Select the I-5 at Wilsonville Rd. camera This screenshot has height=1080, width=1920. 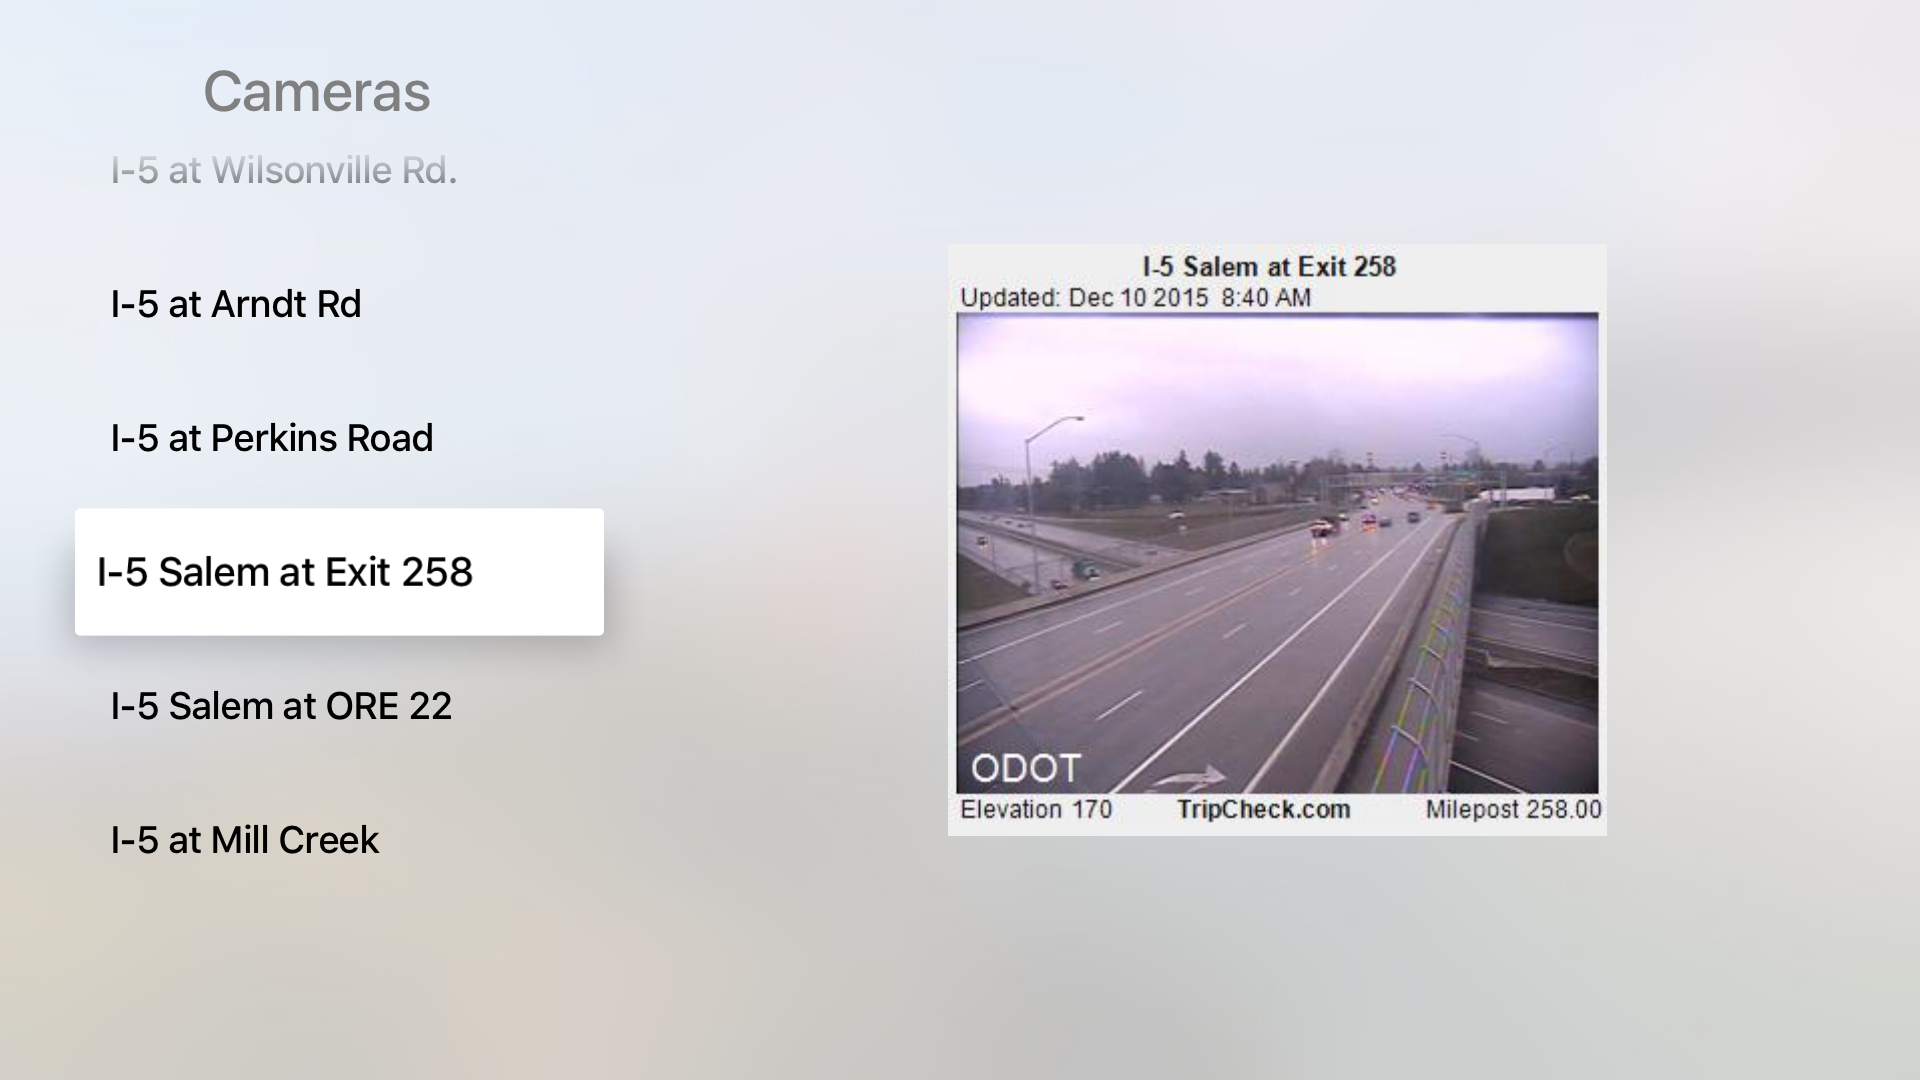(284, 170)
